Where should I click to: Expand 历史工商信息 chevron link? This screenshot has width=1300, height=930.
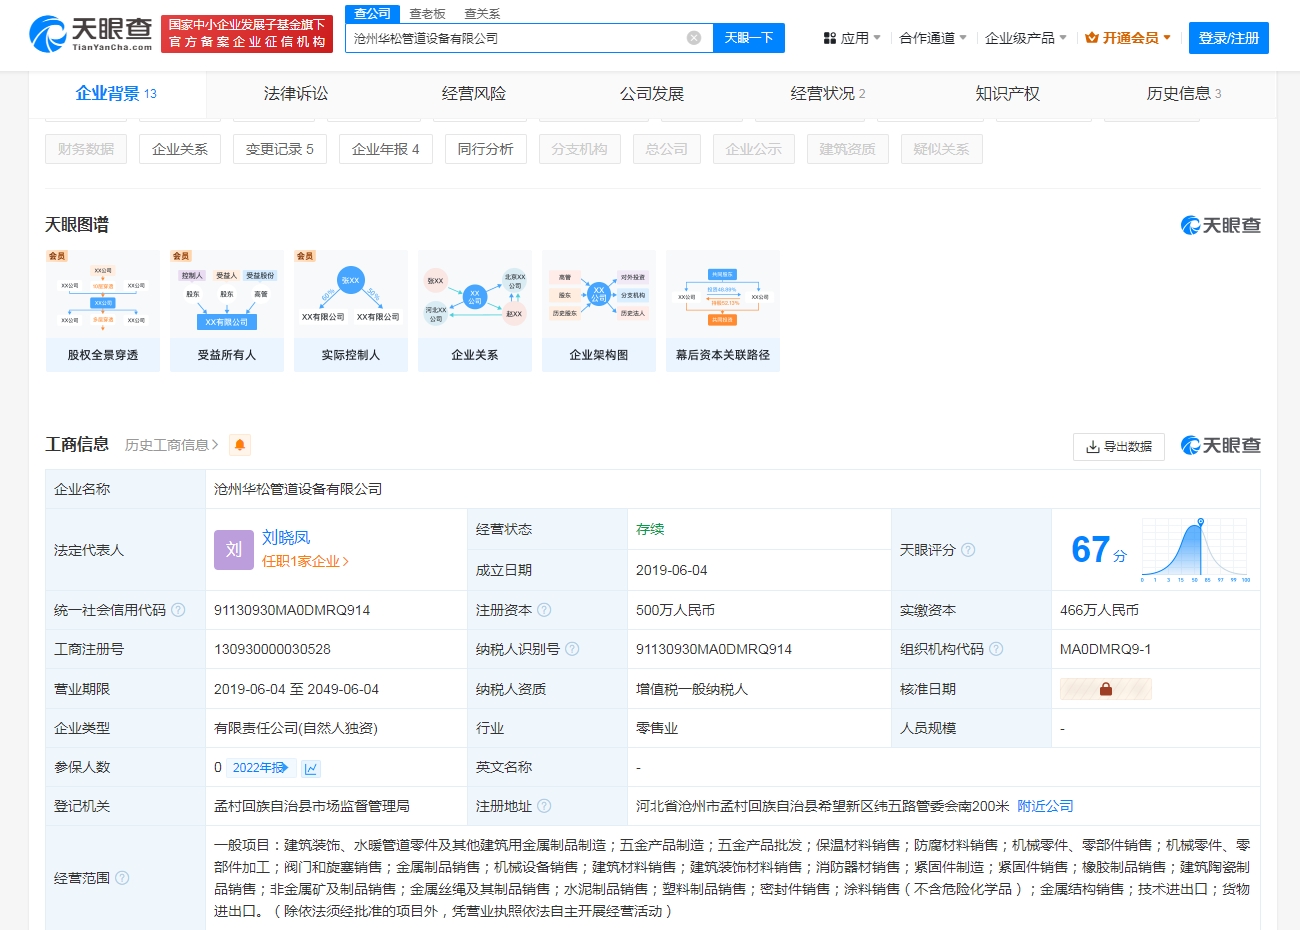[171, 445]
